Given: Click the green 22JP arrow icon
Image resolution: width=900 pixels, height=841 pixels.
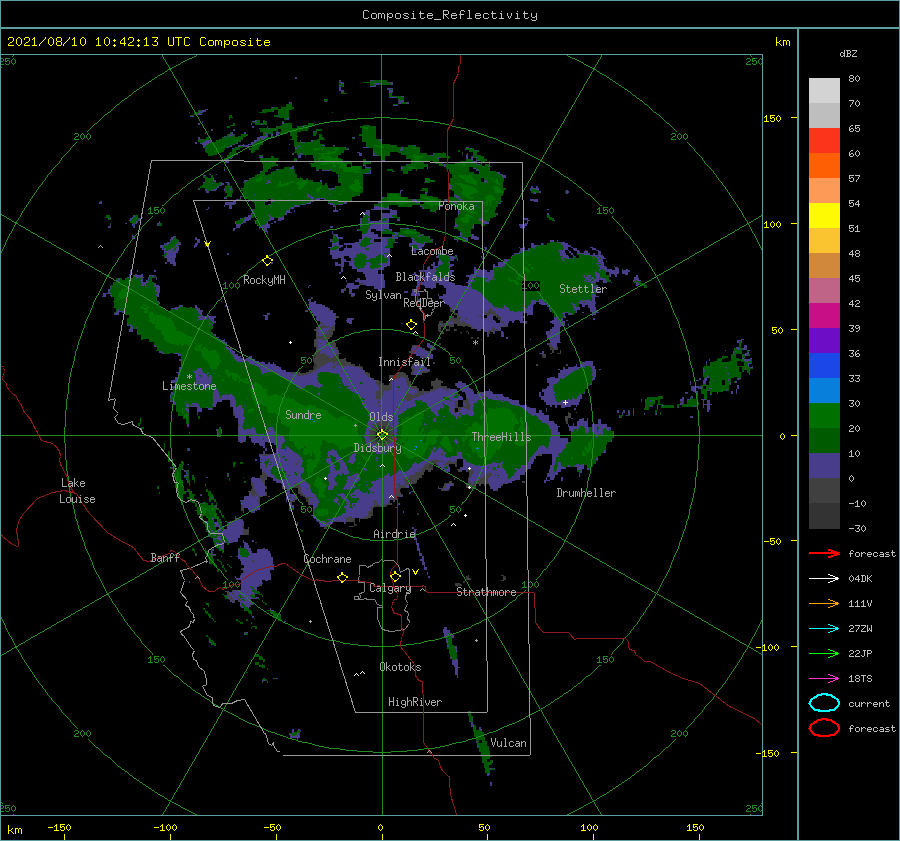Looking at the screenshot, I should [824, 653].
